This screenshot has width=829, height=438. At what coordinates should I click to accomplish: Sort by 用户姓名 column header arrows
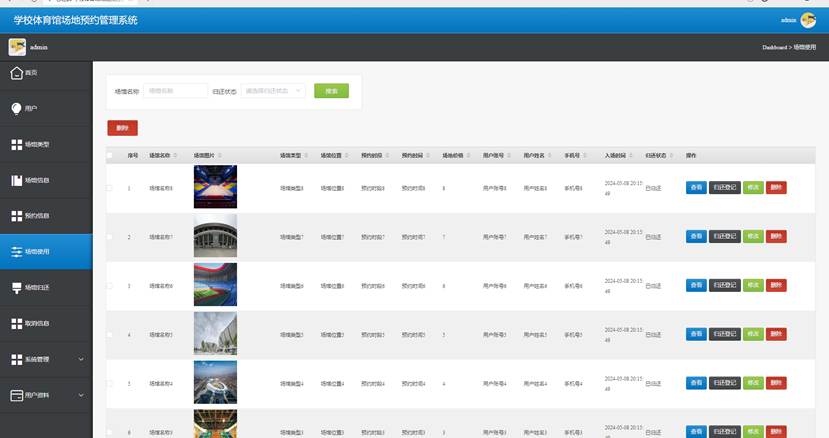(x=550, y=156)
